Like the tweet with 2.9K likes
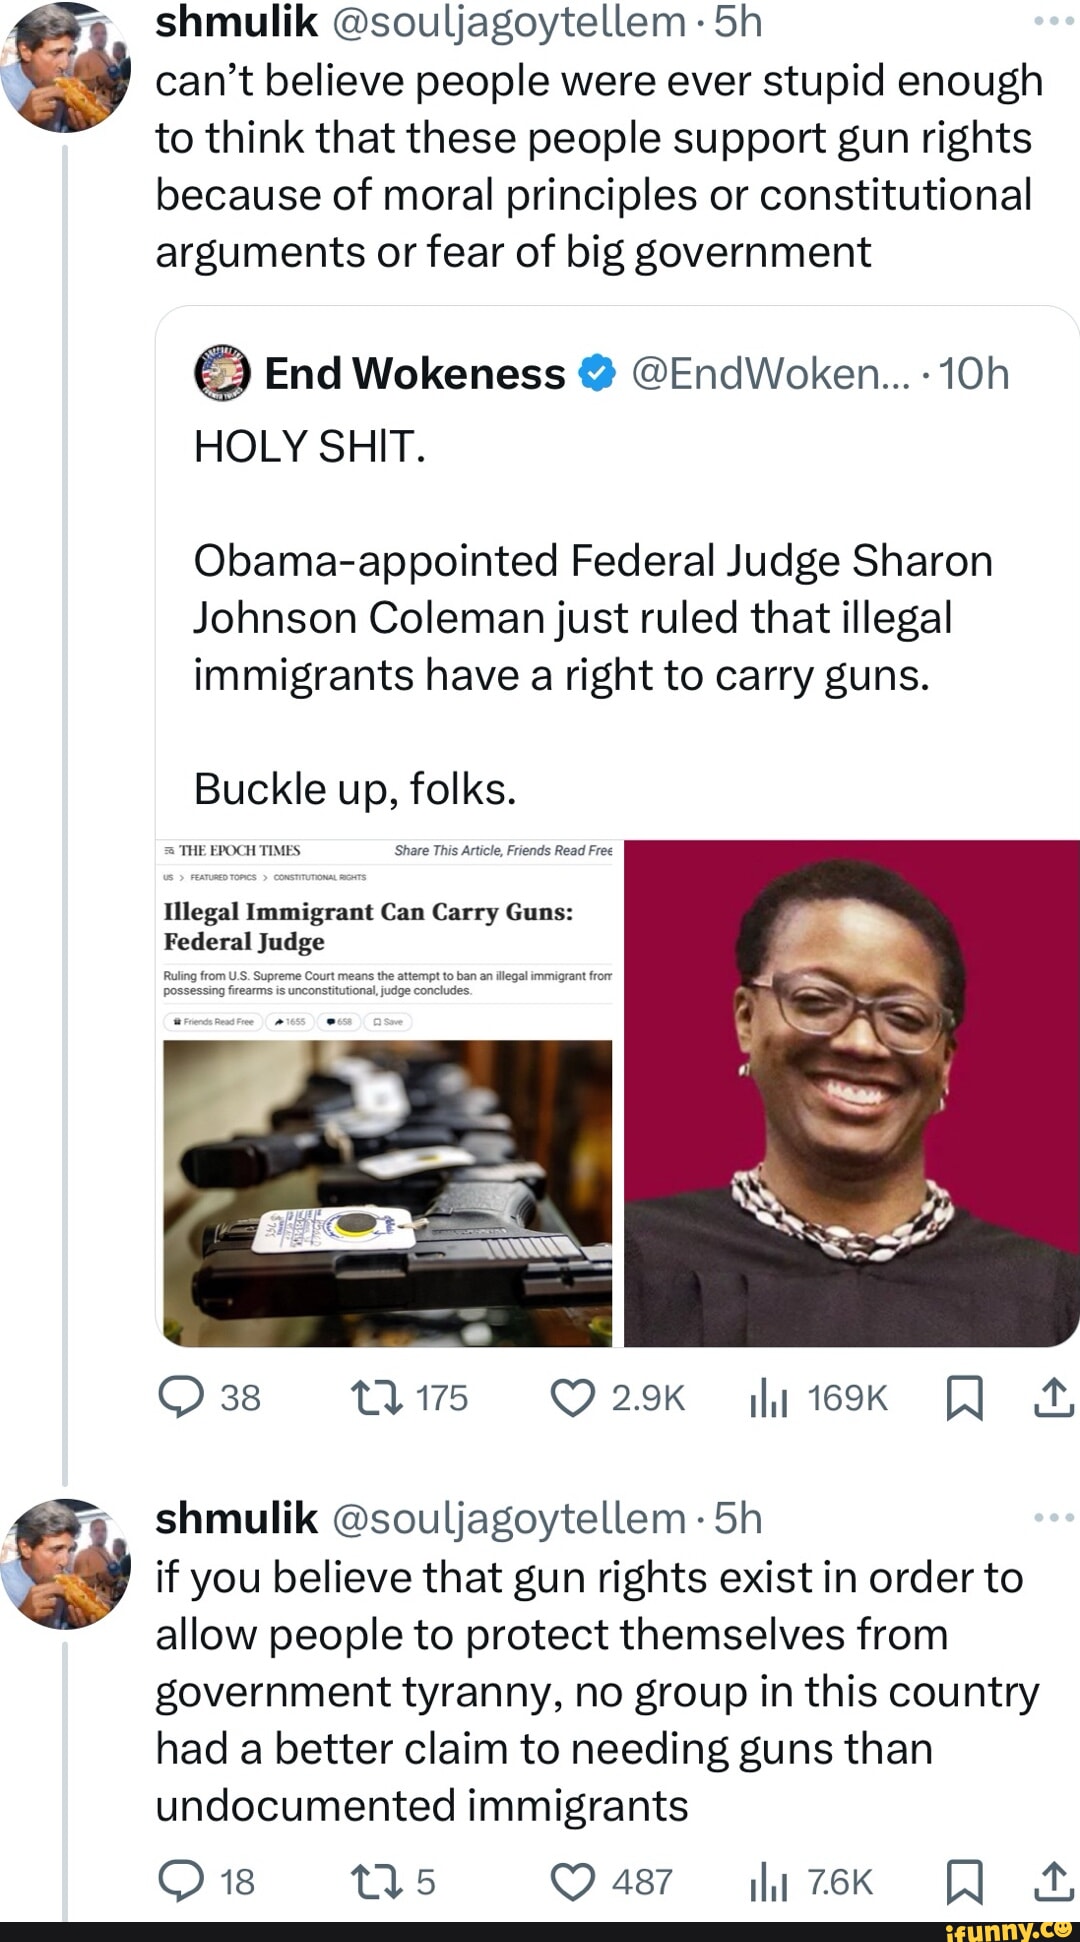This screenshot has height=1942, width=1080. click(573, 1397)
